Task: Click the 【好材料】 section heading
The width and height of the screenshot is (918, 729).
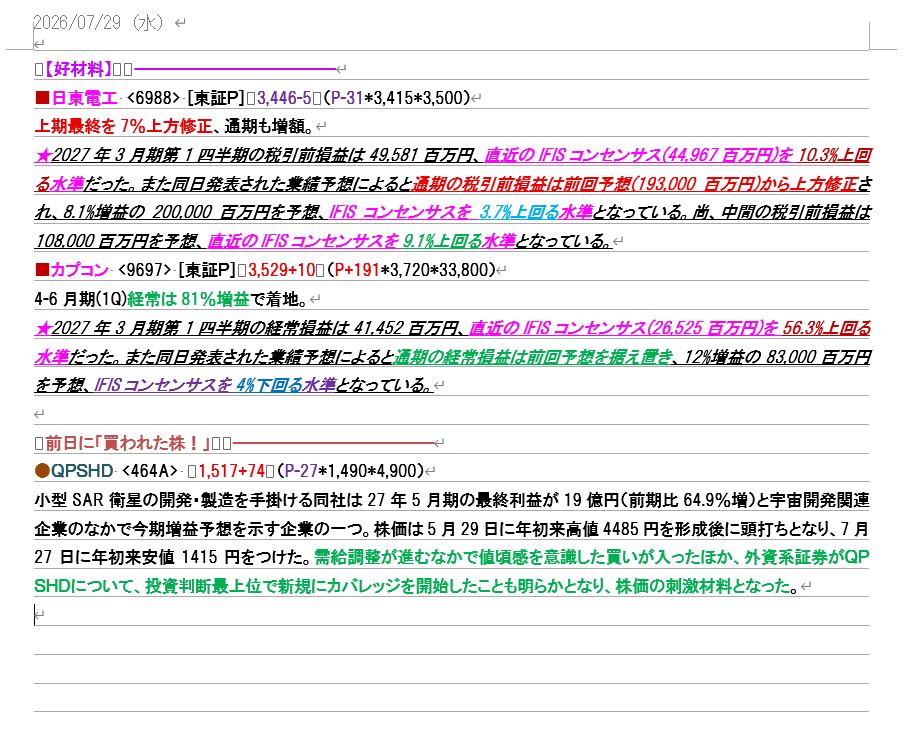Action: coord(78,69)
